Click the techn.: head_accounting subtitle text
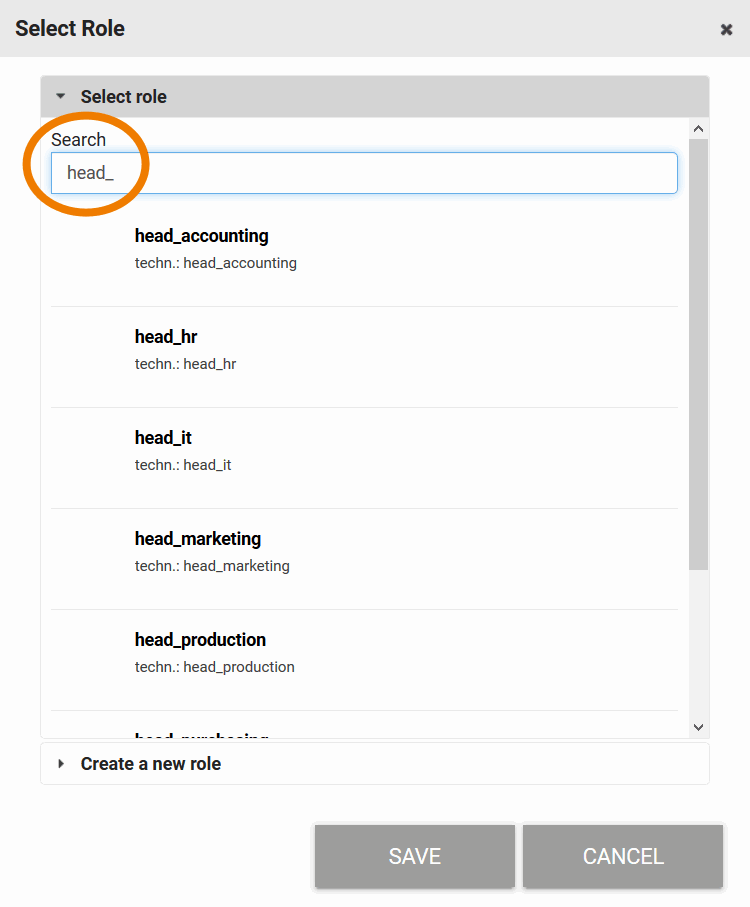Viewport: 750px width, 907px height. click(x=216, y=263)
